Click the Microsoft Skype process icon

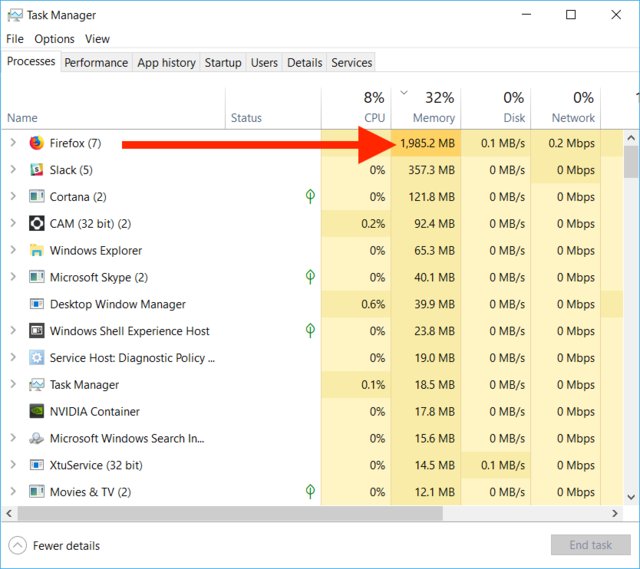point(37,277)
